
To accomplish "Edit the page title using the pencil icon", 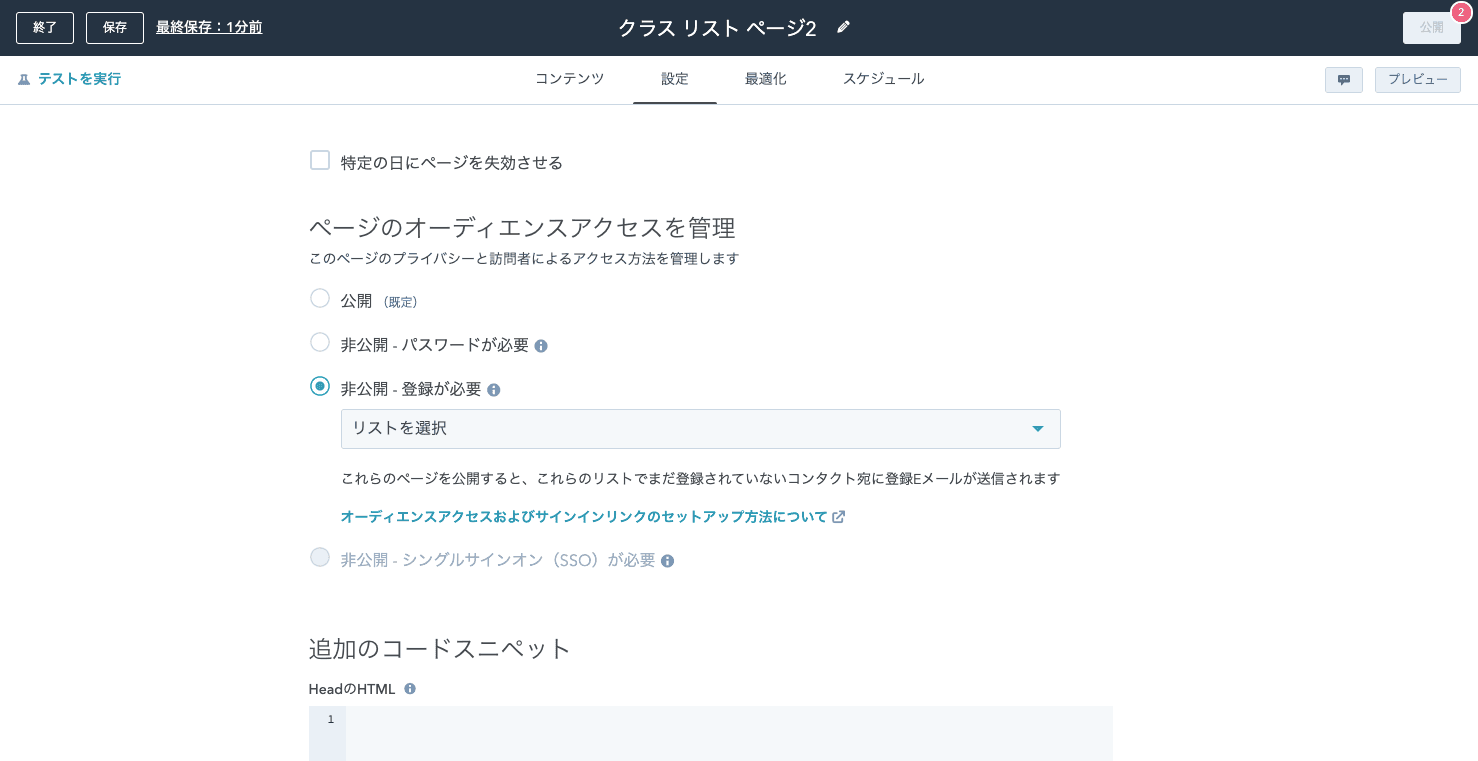I will pos(843,27).
